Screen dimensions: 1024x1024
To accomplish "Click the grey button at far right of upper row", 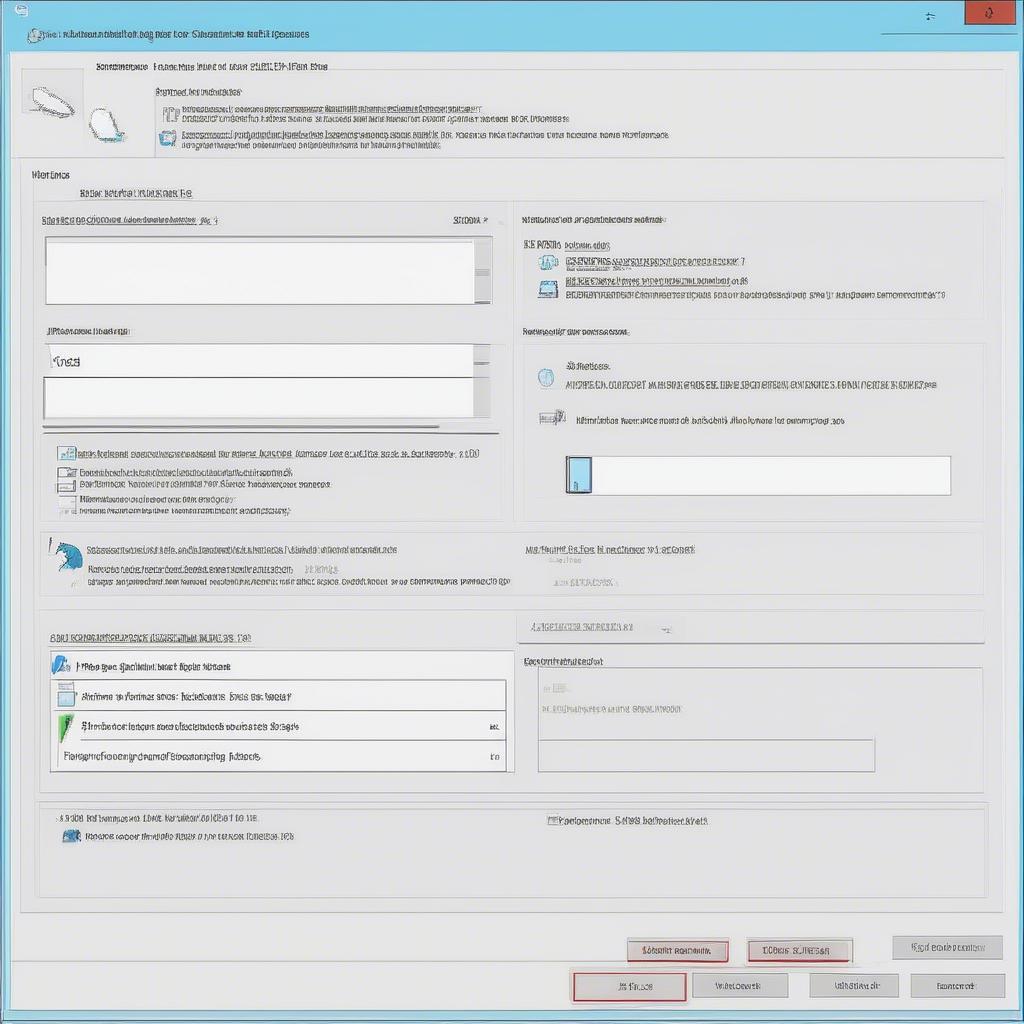I will click(947, 947).
